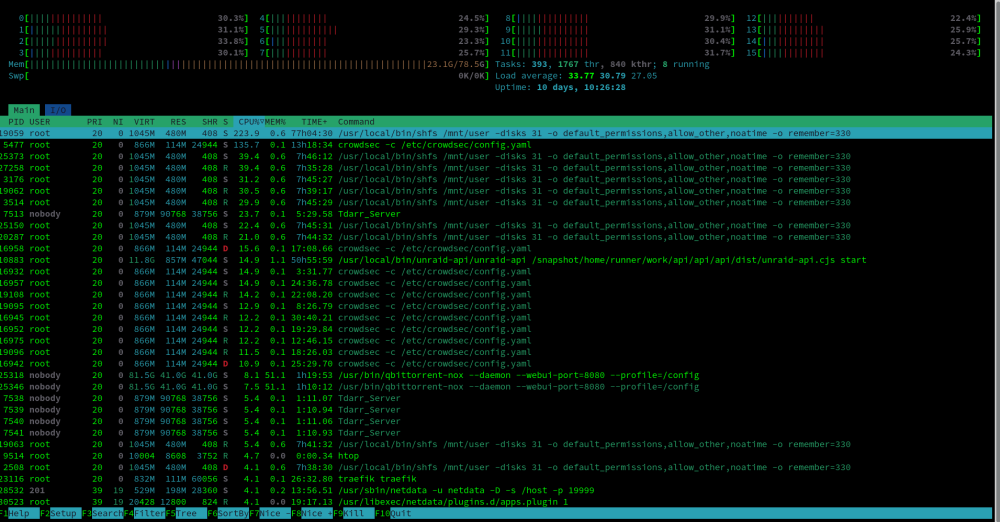The width and height of the screenshot is (1000, 522).
Task: Select the Tdarr_Server row with PID 7541
Action: [496, 433]
